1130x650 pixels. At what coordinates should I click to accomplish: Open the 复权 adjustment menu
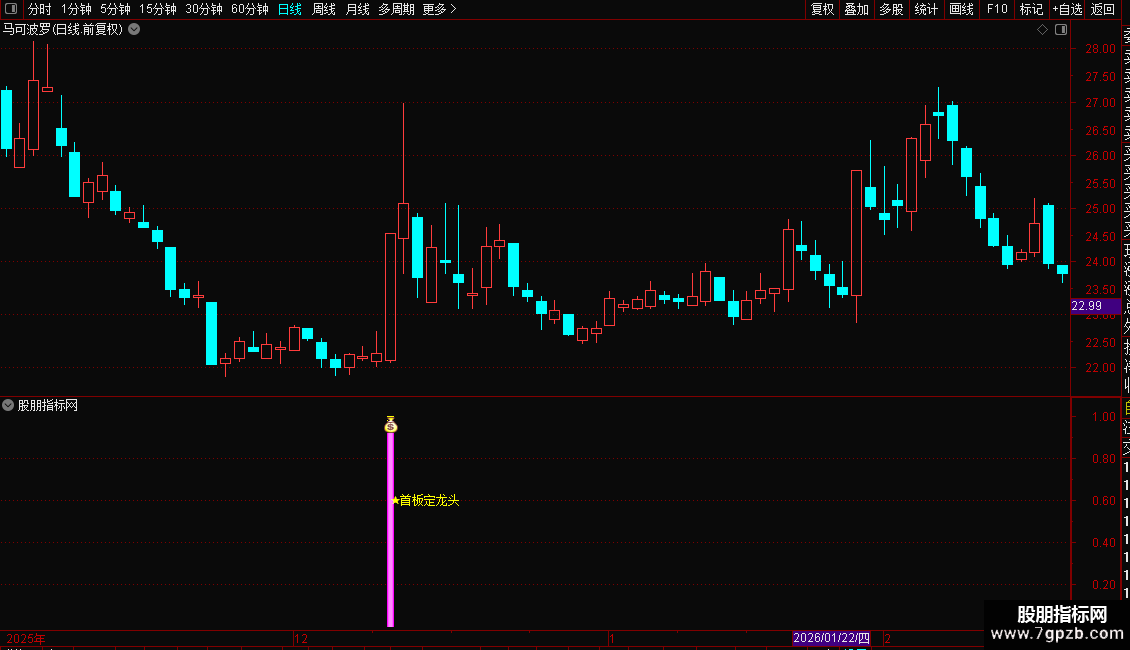[x=822, y=9]
